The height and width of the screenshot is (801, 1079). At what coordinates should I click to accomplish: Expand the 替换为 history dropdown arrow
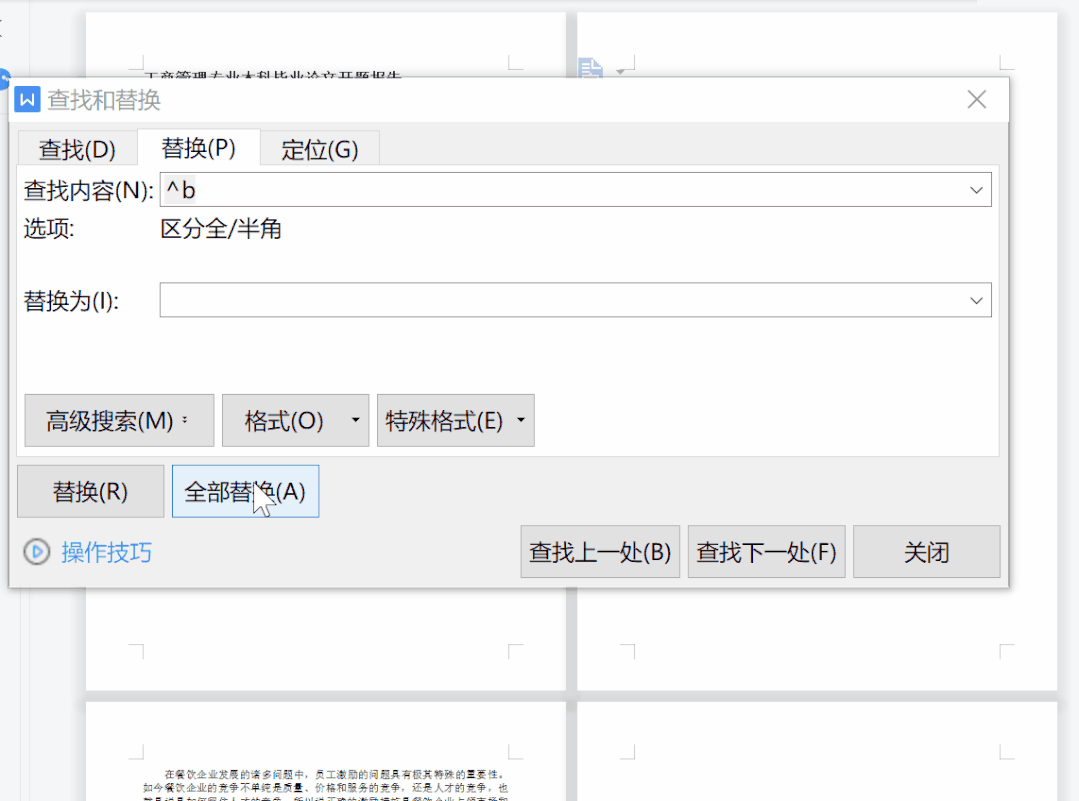(976, 300)
